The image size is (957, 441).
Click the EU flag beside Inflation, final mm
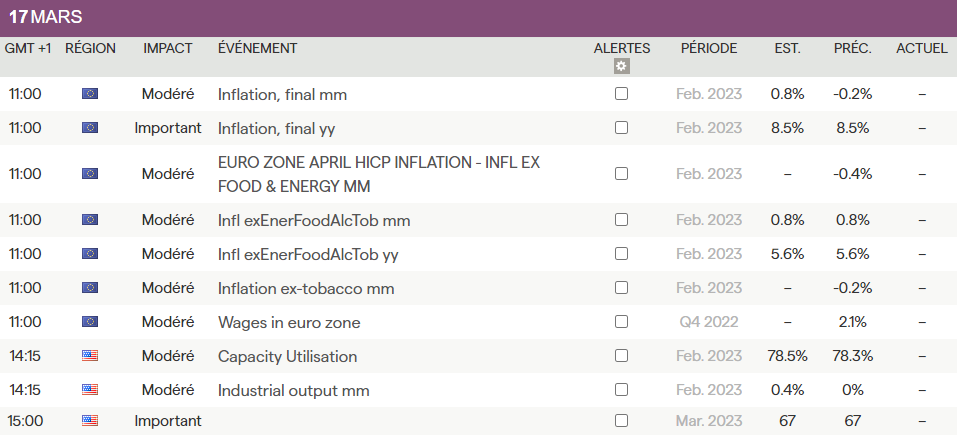pyautogui.click(x=90, y=94)
